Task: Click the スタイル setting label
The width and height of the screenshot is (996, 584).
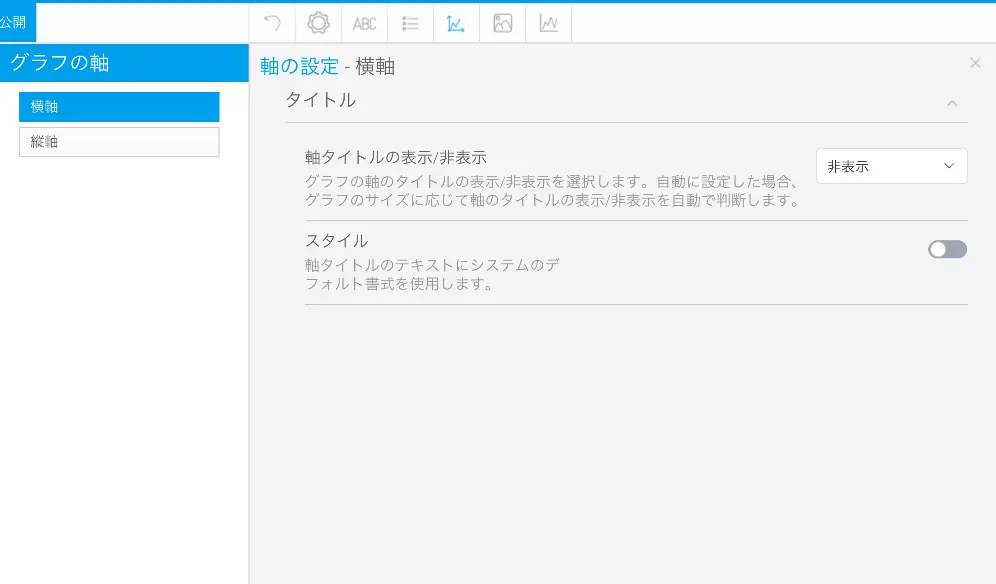Action: (336, 240)
